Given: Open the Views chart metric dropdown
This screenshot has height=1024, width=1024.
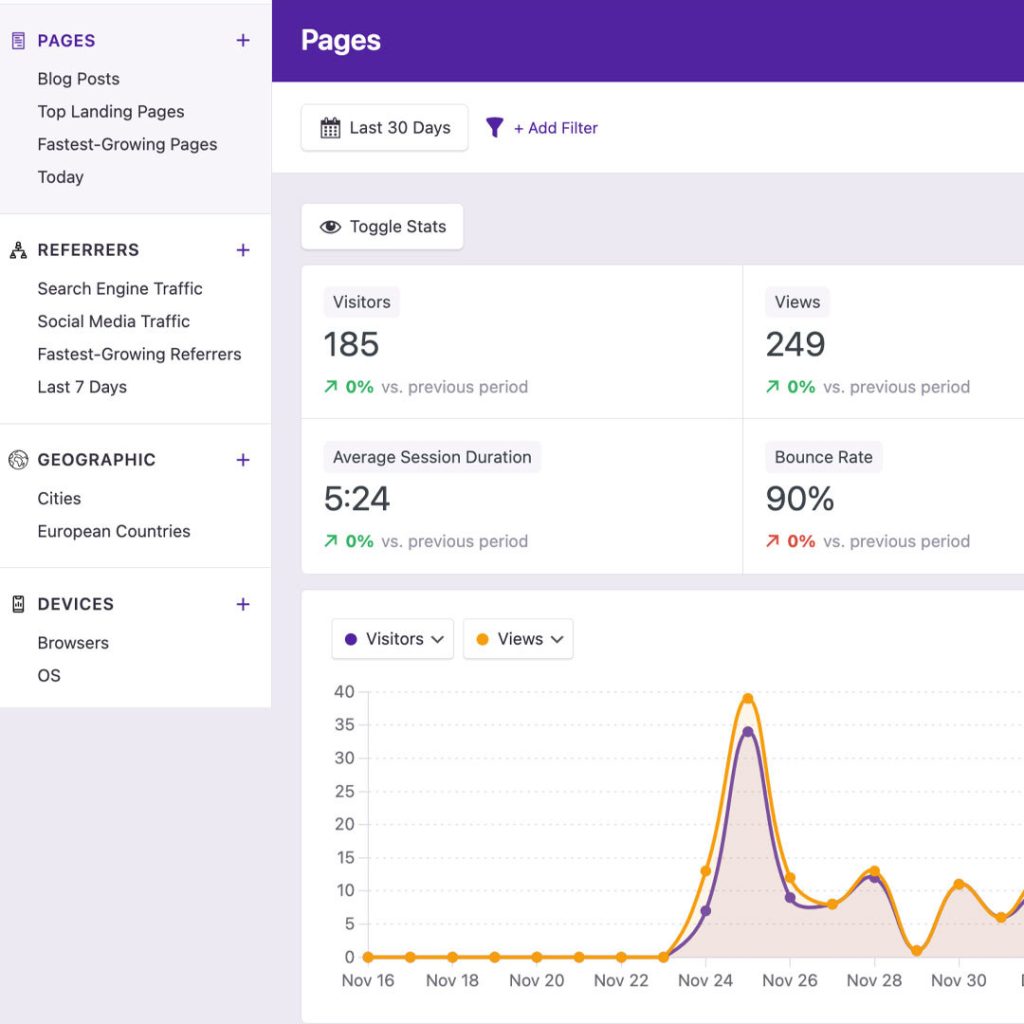Looking at the screenshot, I should [518, 639].
